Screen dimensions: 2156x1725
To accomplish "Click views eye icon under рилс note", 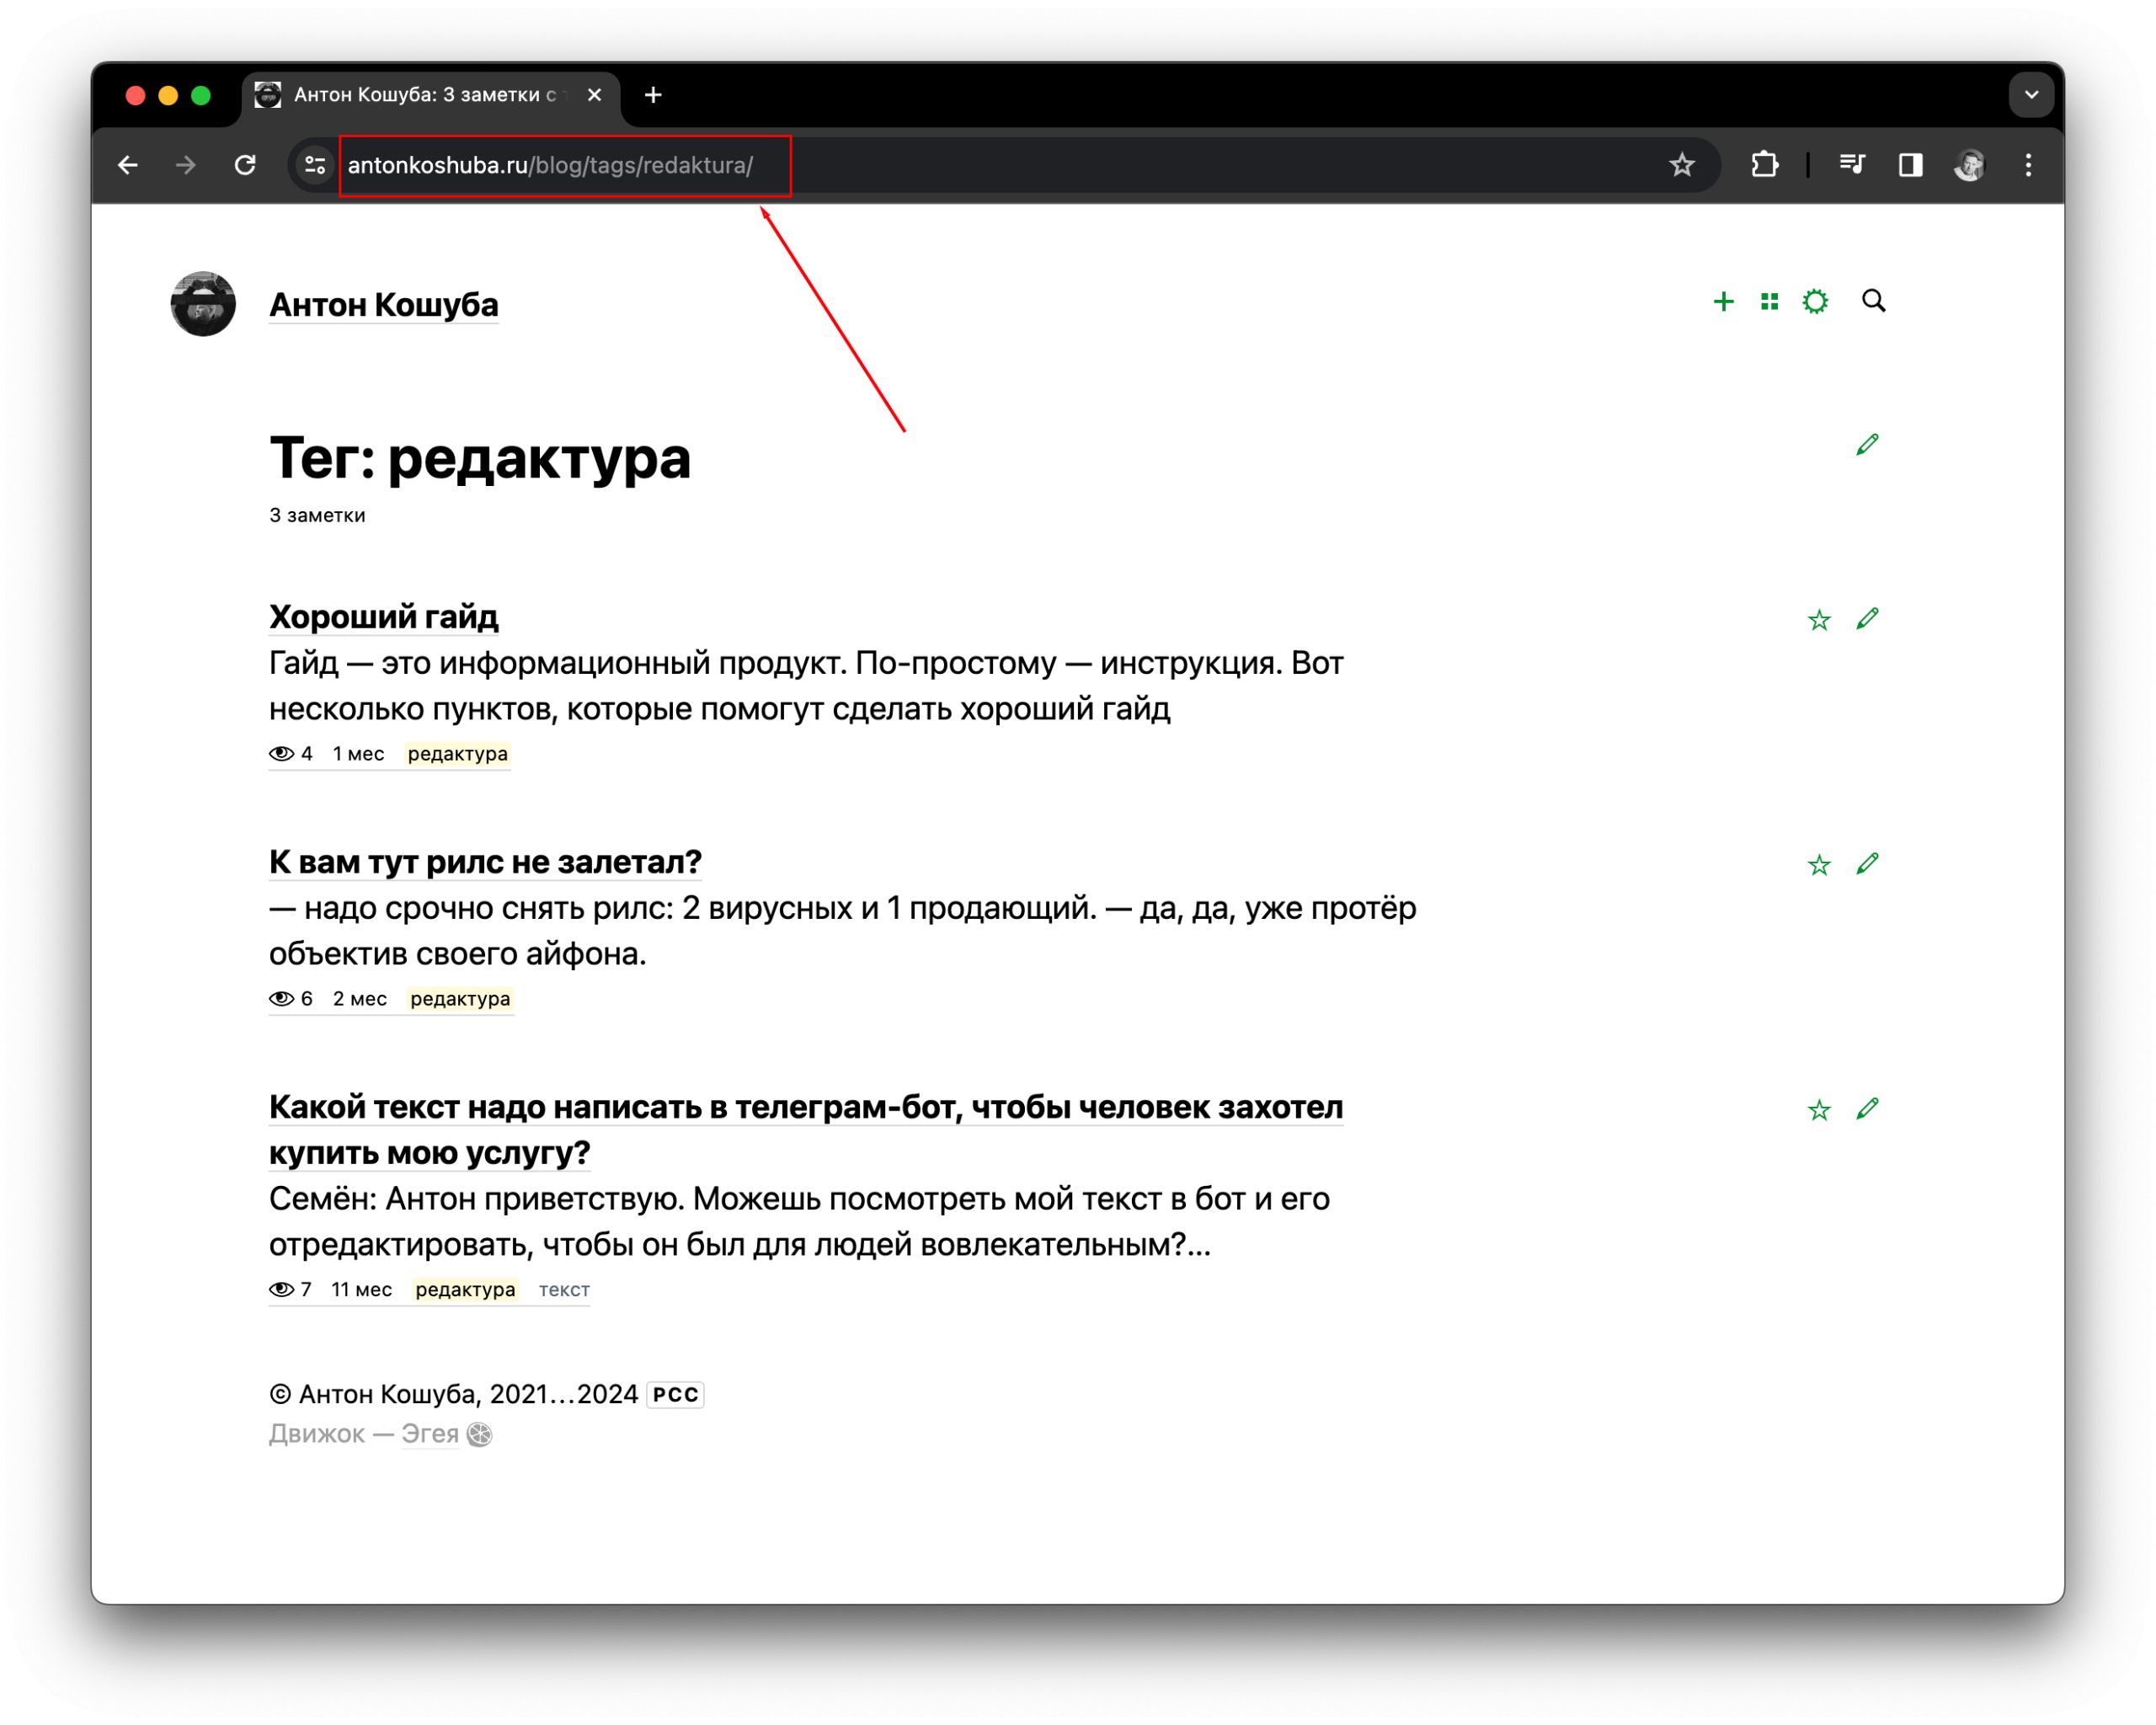I will click(x=282, y=999).
